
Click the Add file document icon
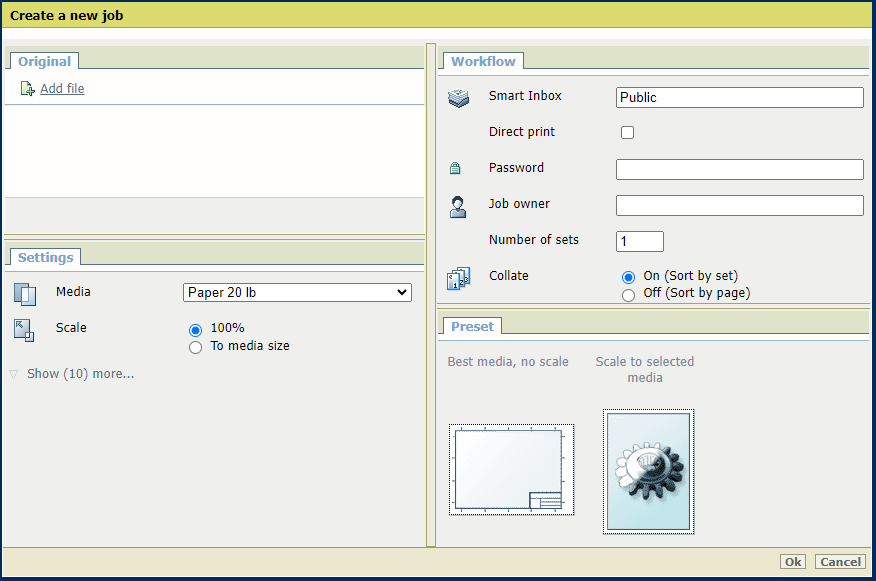28,89
